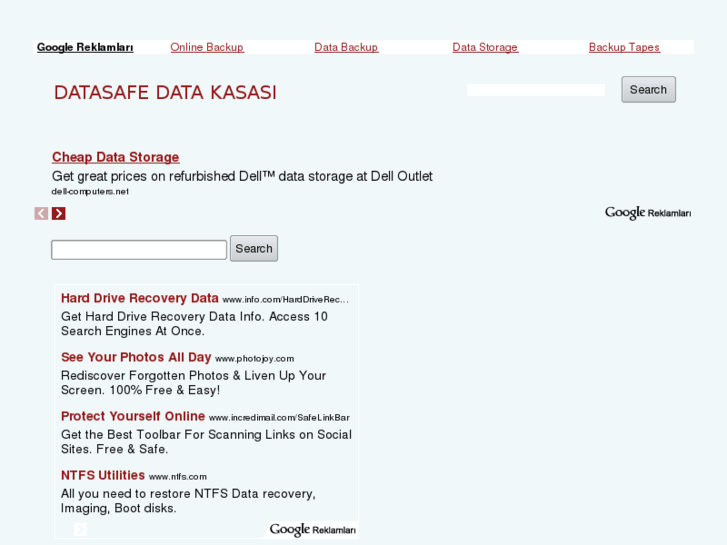Click the Search button below the ad
727x545 pixels.
(x=254, y=248)
